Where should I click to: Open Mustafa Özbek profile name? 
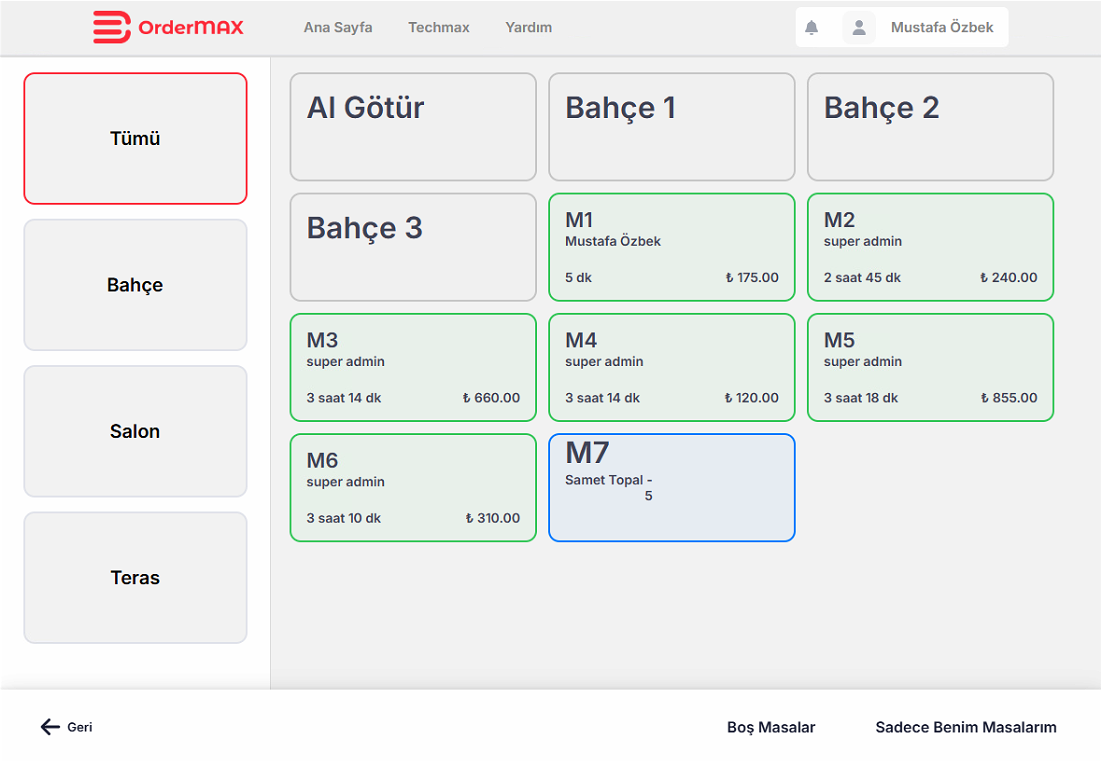click(x=942, y=28)
